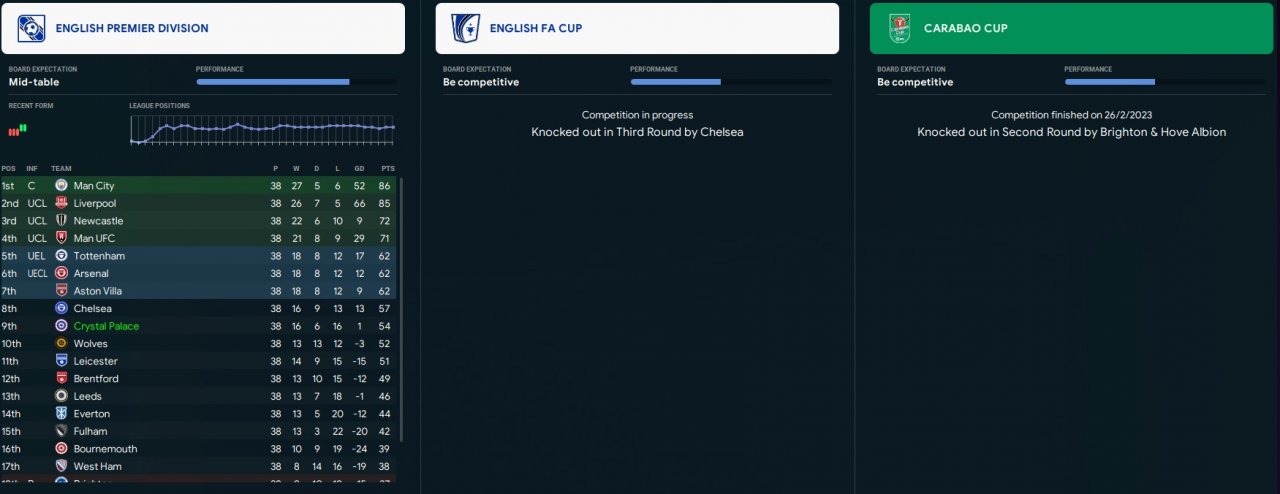
Task: Click the recent form indicator bars
Action: coord(18,129)
